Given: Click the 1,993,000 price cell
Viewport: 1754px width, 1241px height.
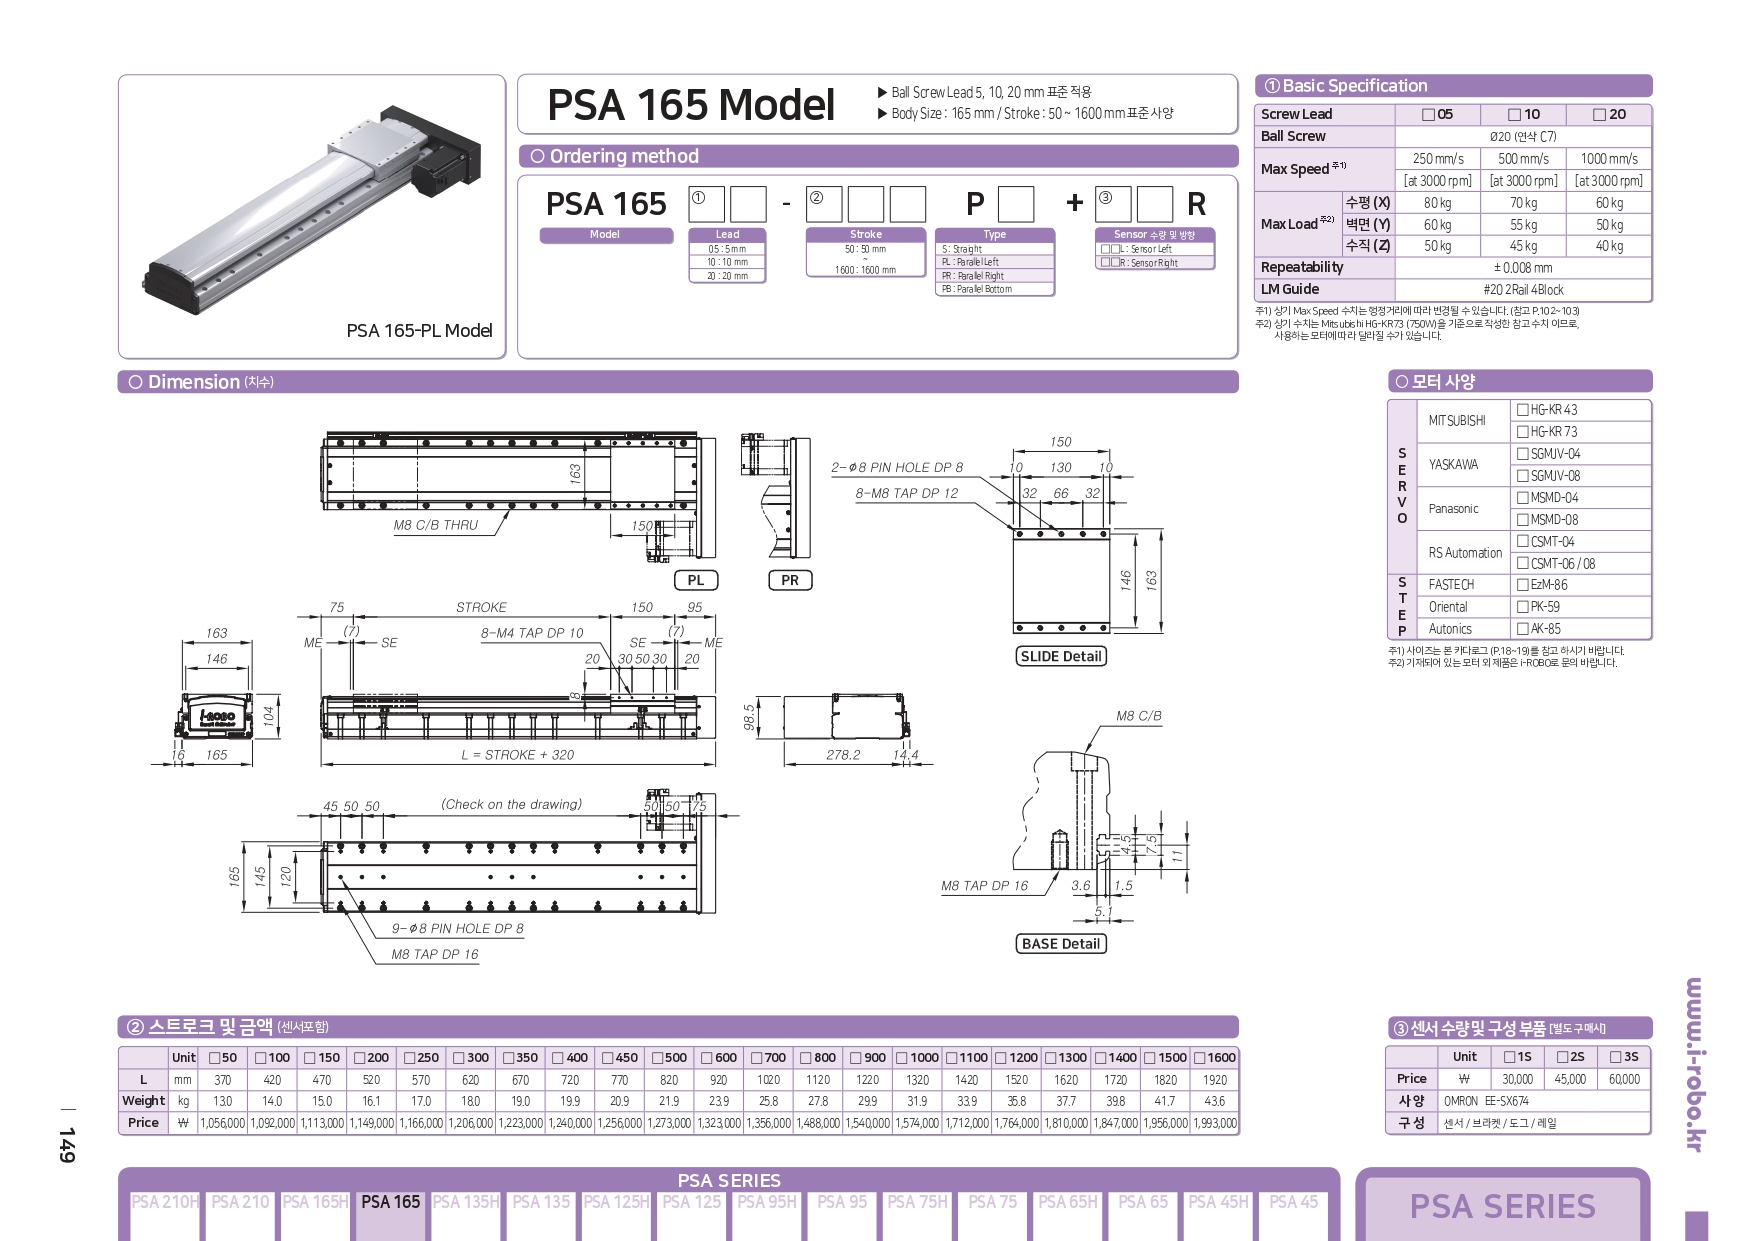Looking at the screenshot, I should [1214, 1123].
